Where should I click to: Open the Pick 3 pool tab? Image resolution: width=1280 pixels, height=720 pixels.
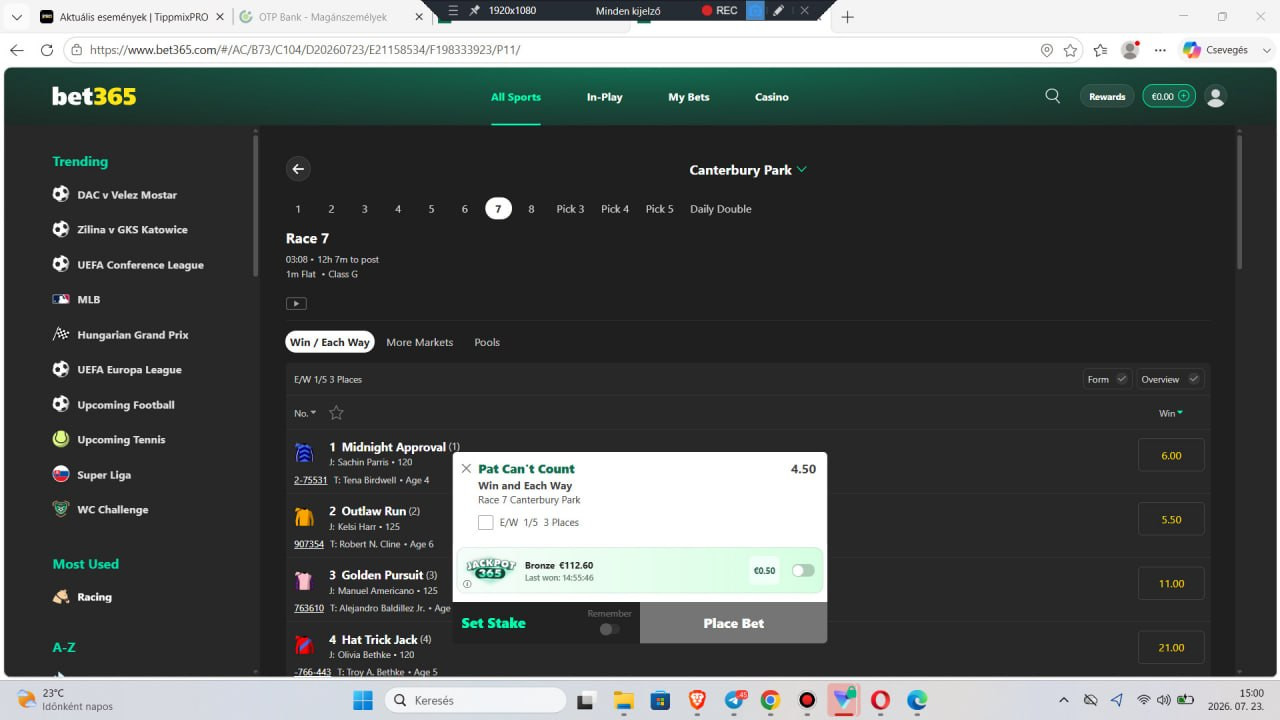(571, 209)
